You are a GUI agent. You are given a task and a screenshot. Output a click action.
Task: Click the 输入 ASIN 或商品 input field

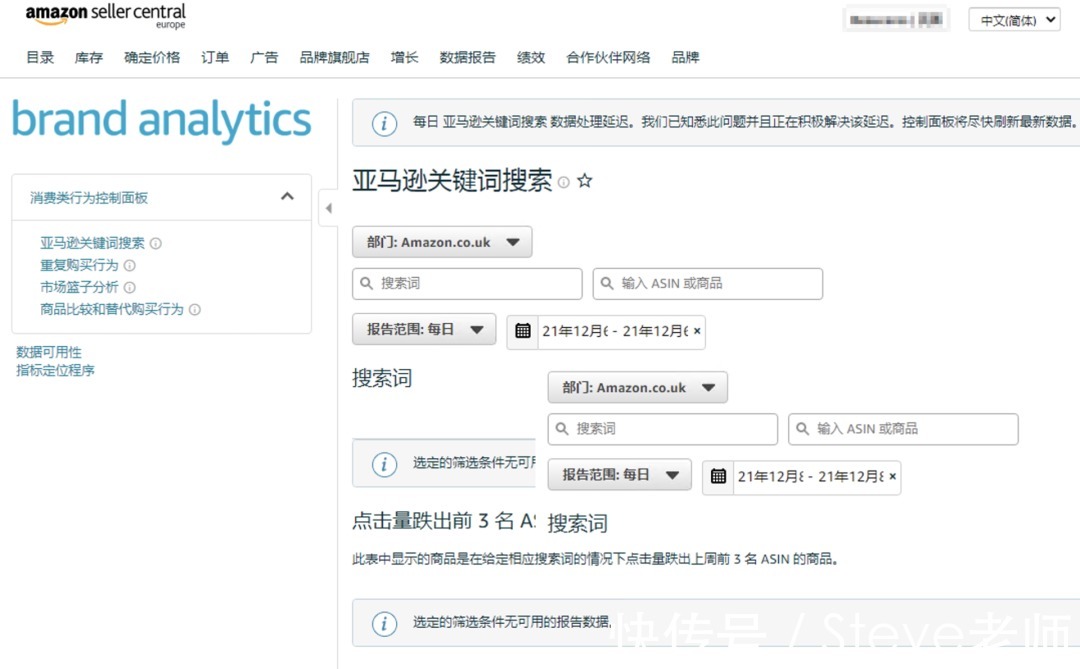pyautogui.click(x=707, y=283)
